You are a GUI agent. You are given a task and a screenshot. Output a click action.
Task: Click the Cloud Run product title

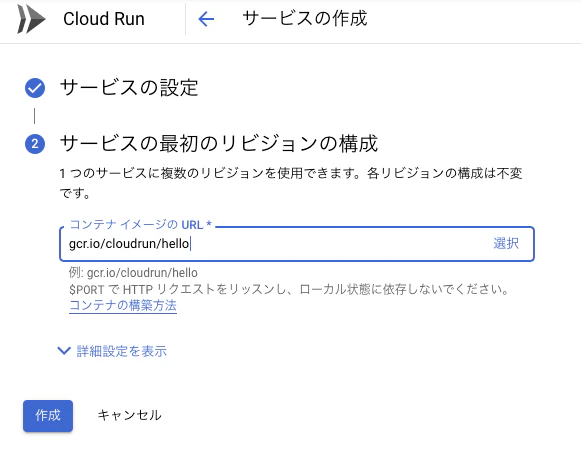[x=104, y=19]
